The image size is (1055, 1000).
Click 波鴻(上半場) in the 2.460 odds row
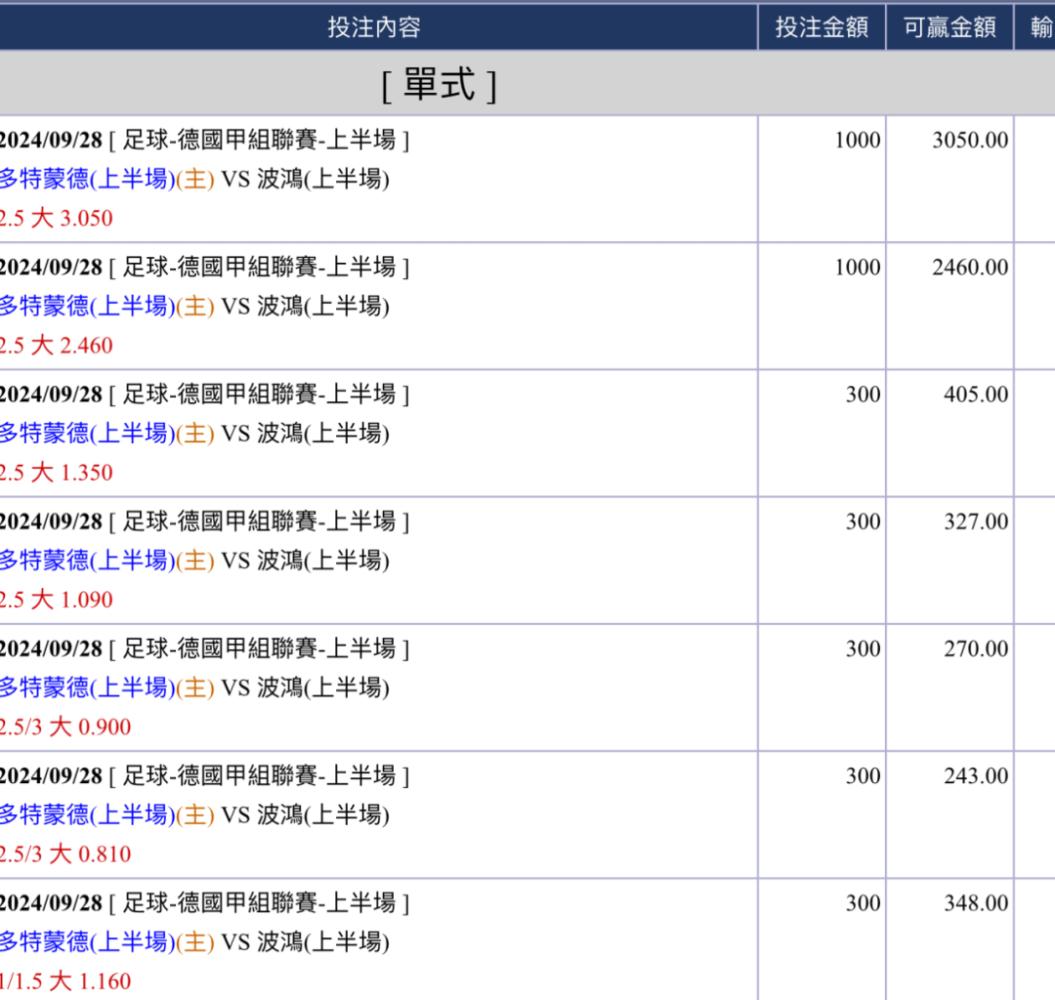click(x=323, y=306)
